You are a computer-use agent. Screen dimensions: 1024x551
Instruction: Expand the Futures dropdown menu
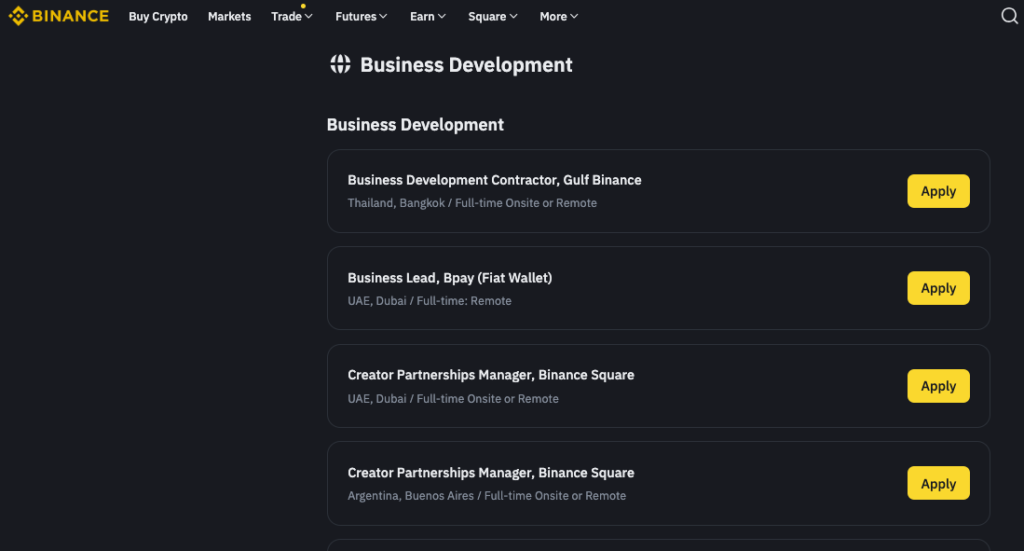[362, 17]
